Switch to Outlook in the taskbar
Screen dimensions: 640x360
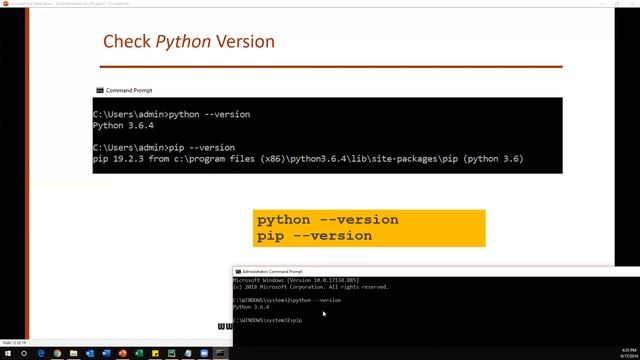[x=90, y=353]
